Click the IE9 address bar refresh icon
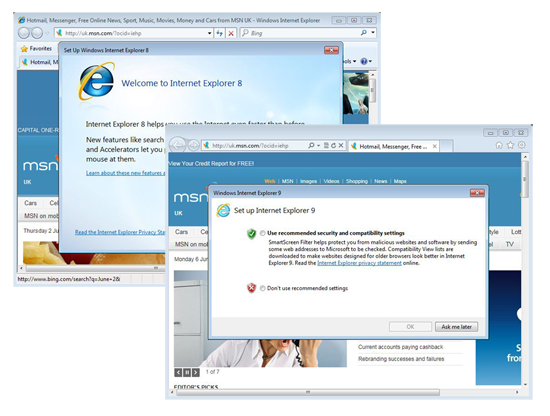Image resolution: width=550 pixels, height=416 pixels. (333, 145)
